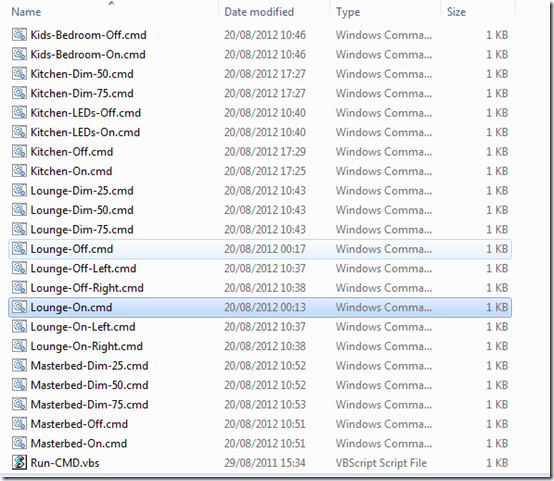Sort by the Type column header
The height and width of the screenshot is (481, 554).
[x=348, y=12]
